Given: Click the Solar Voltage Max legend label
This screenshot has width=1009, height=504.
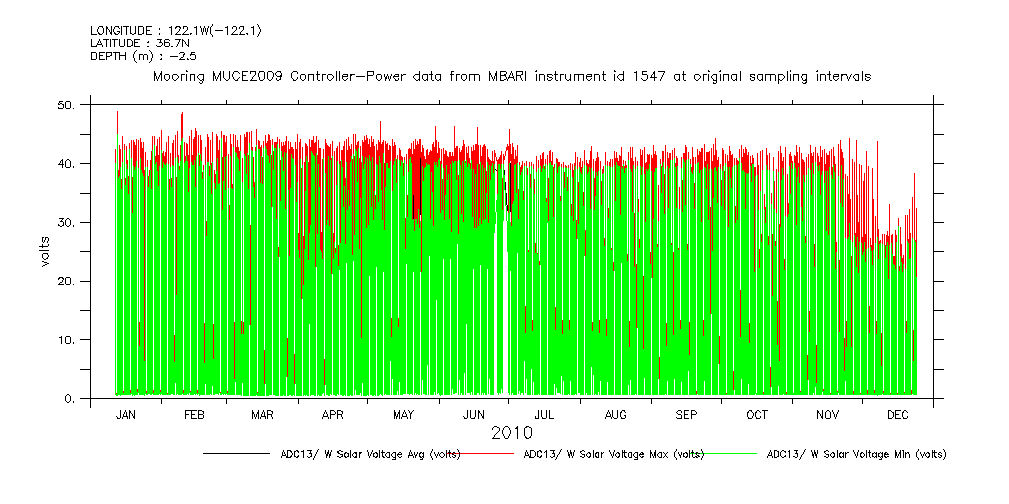Looking at the screenshot, I should point(614,454).
